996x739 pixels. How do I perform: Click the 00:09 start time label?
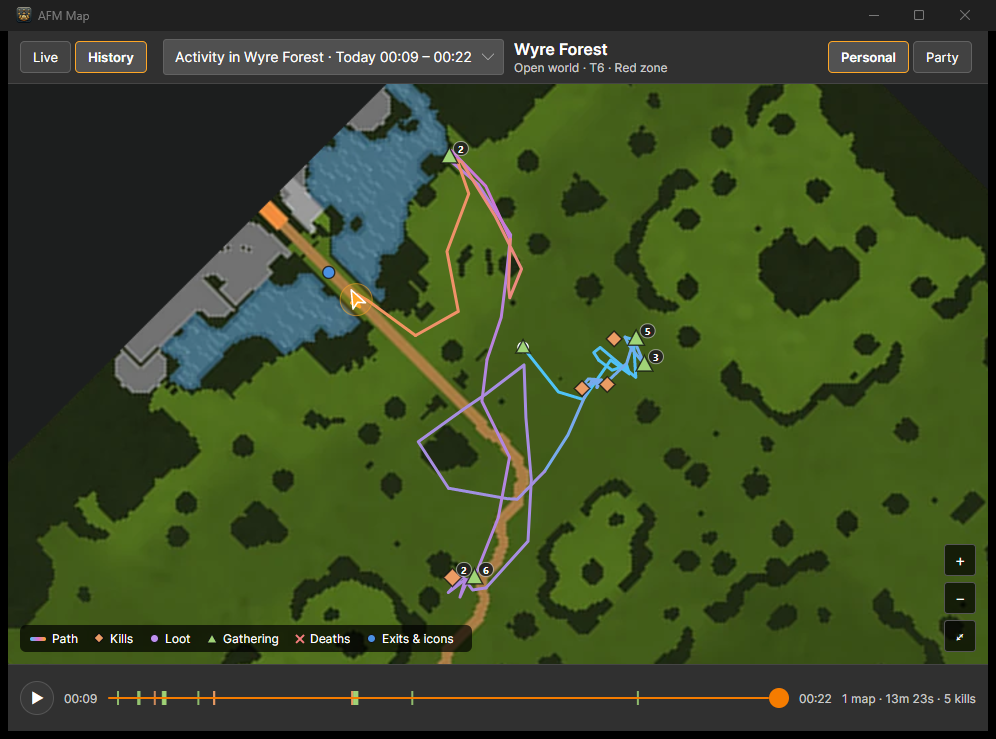coord(81,699)
